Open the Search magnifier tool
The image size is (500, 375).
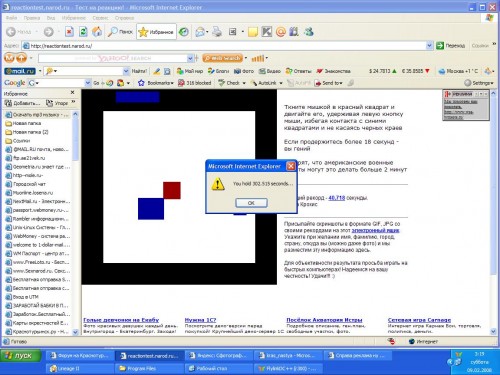pyautogui.click(x=120, y=32)
